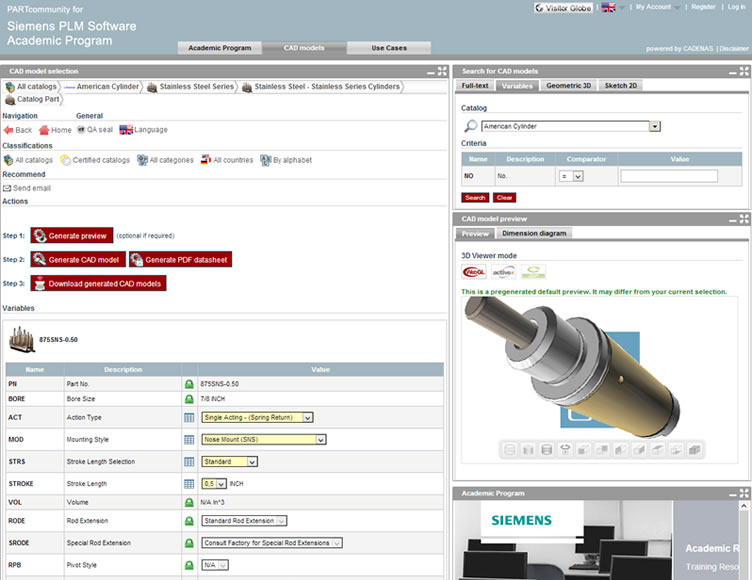Open UK flag language selector in header
Image resolution: width=752 pixels, height=580 pixels.
(609, 7)
